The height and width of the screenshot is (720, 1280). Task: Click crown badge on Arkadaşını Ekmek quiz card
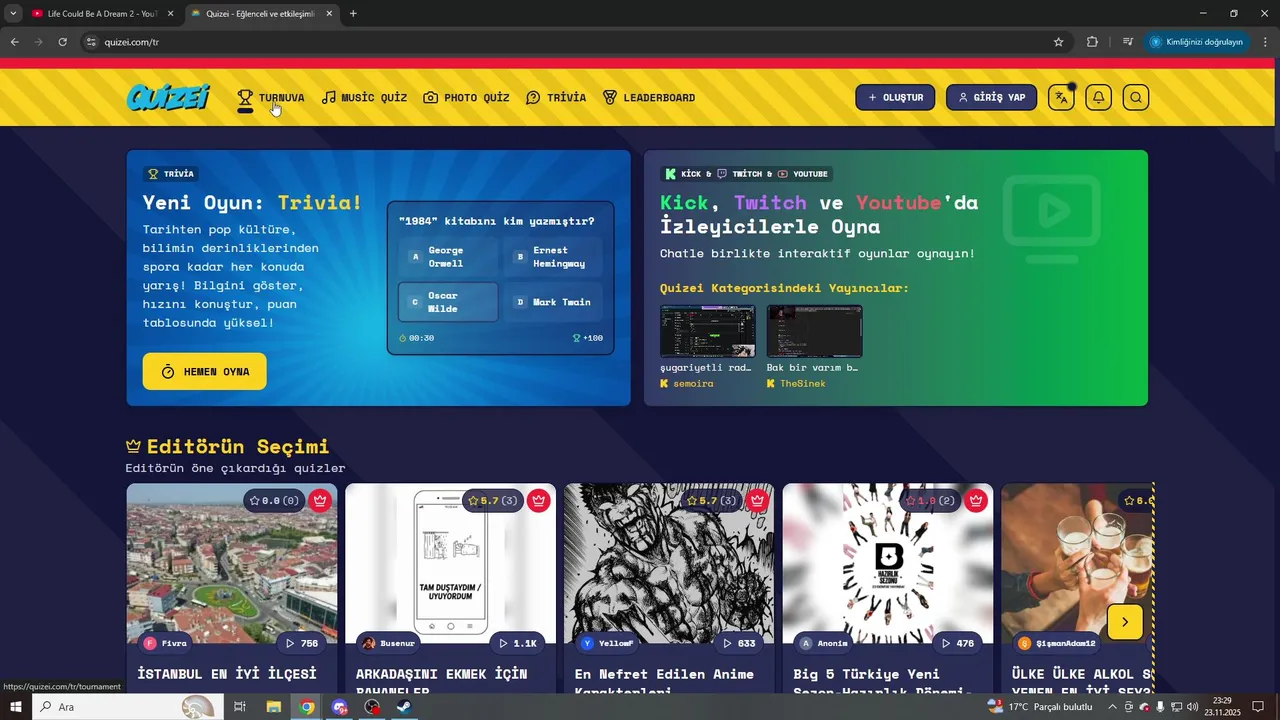[538, 500]
